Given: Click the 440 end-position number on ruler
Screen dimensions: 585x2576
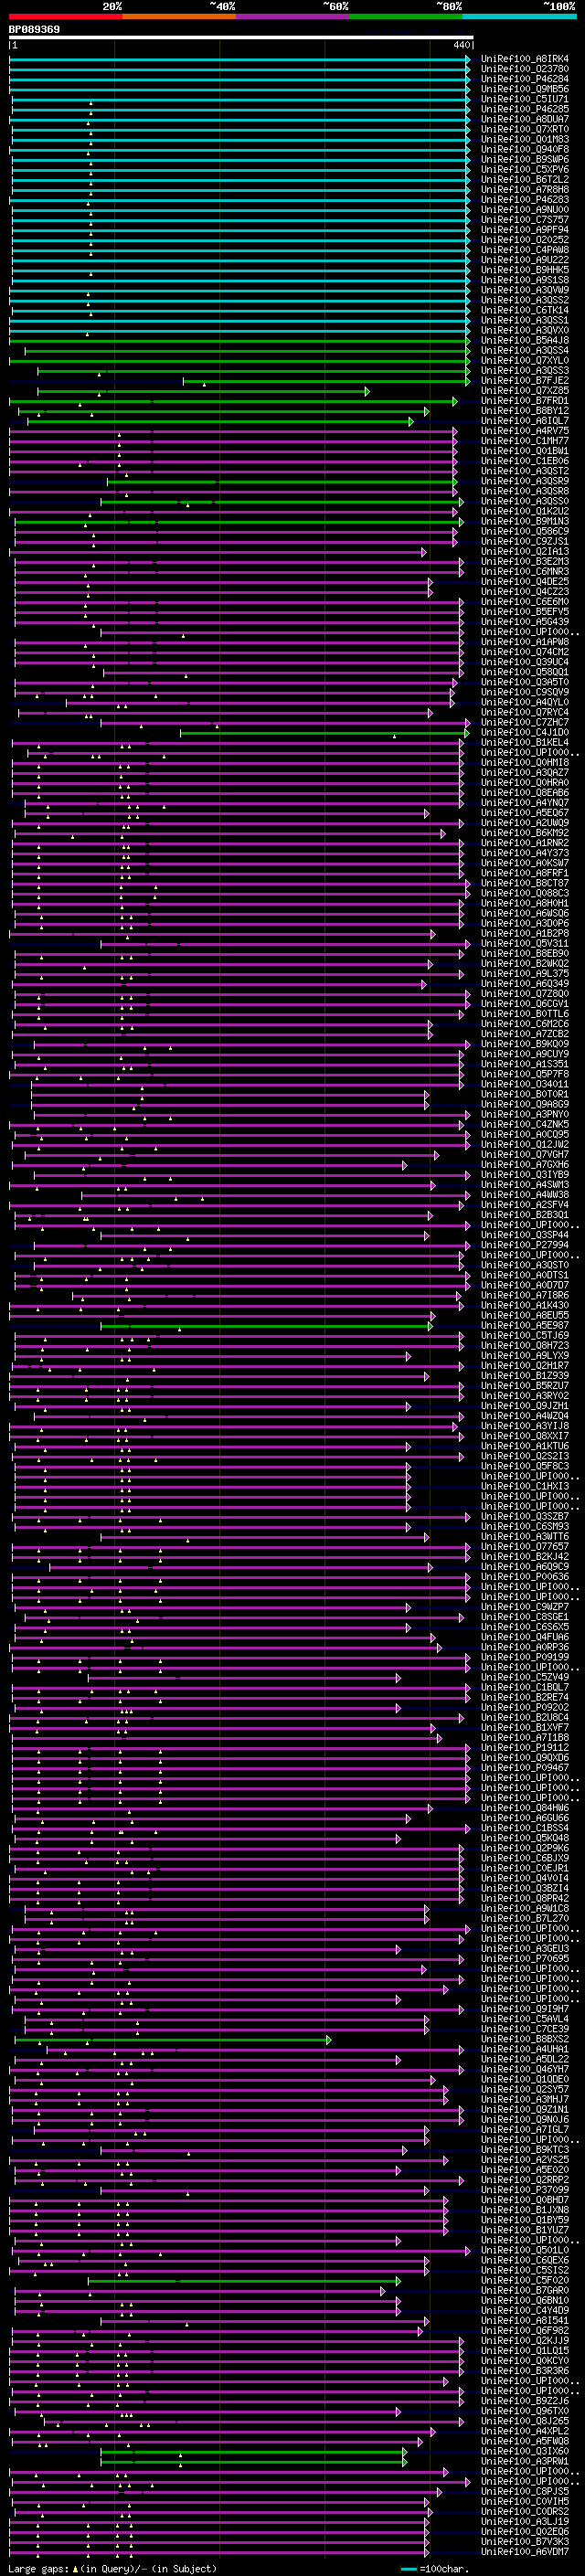Looking at the screenshot, I should [x=461, y=45].
